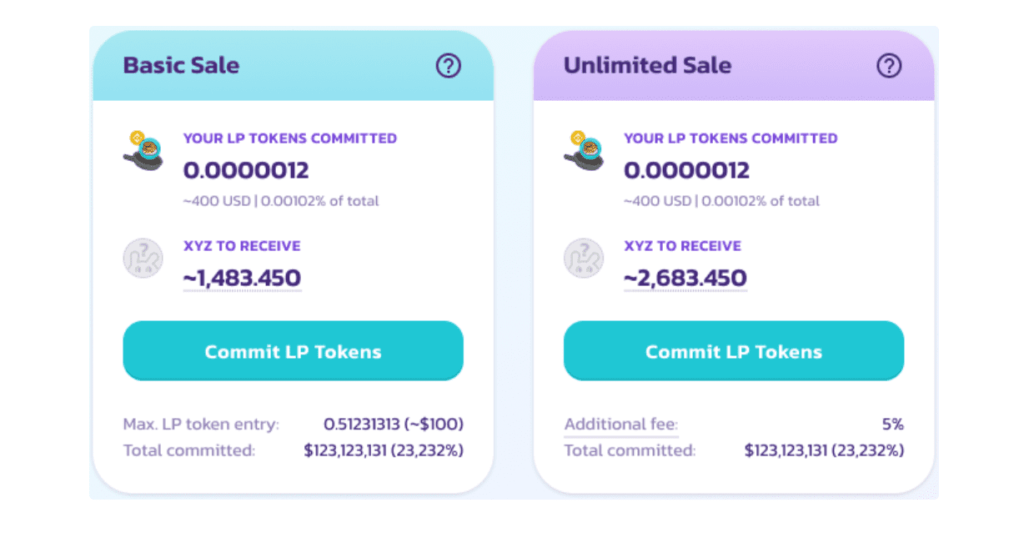The height and width of the screenshot is (538, 1024).
Task: Click Total committed amount in Unlimited Sale
Action: point(824,451)
